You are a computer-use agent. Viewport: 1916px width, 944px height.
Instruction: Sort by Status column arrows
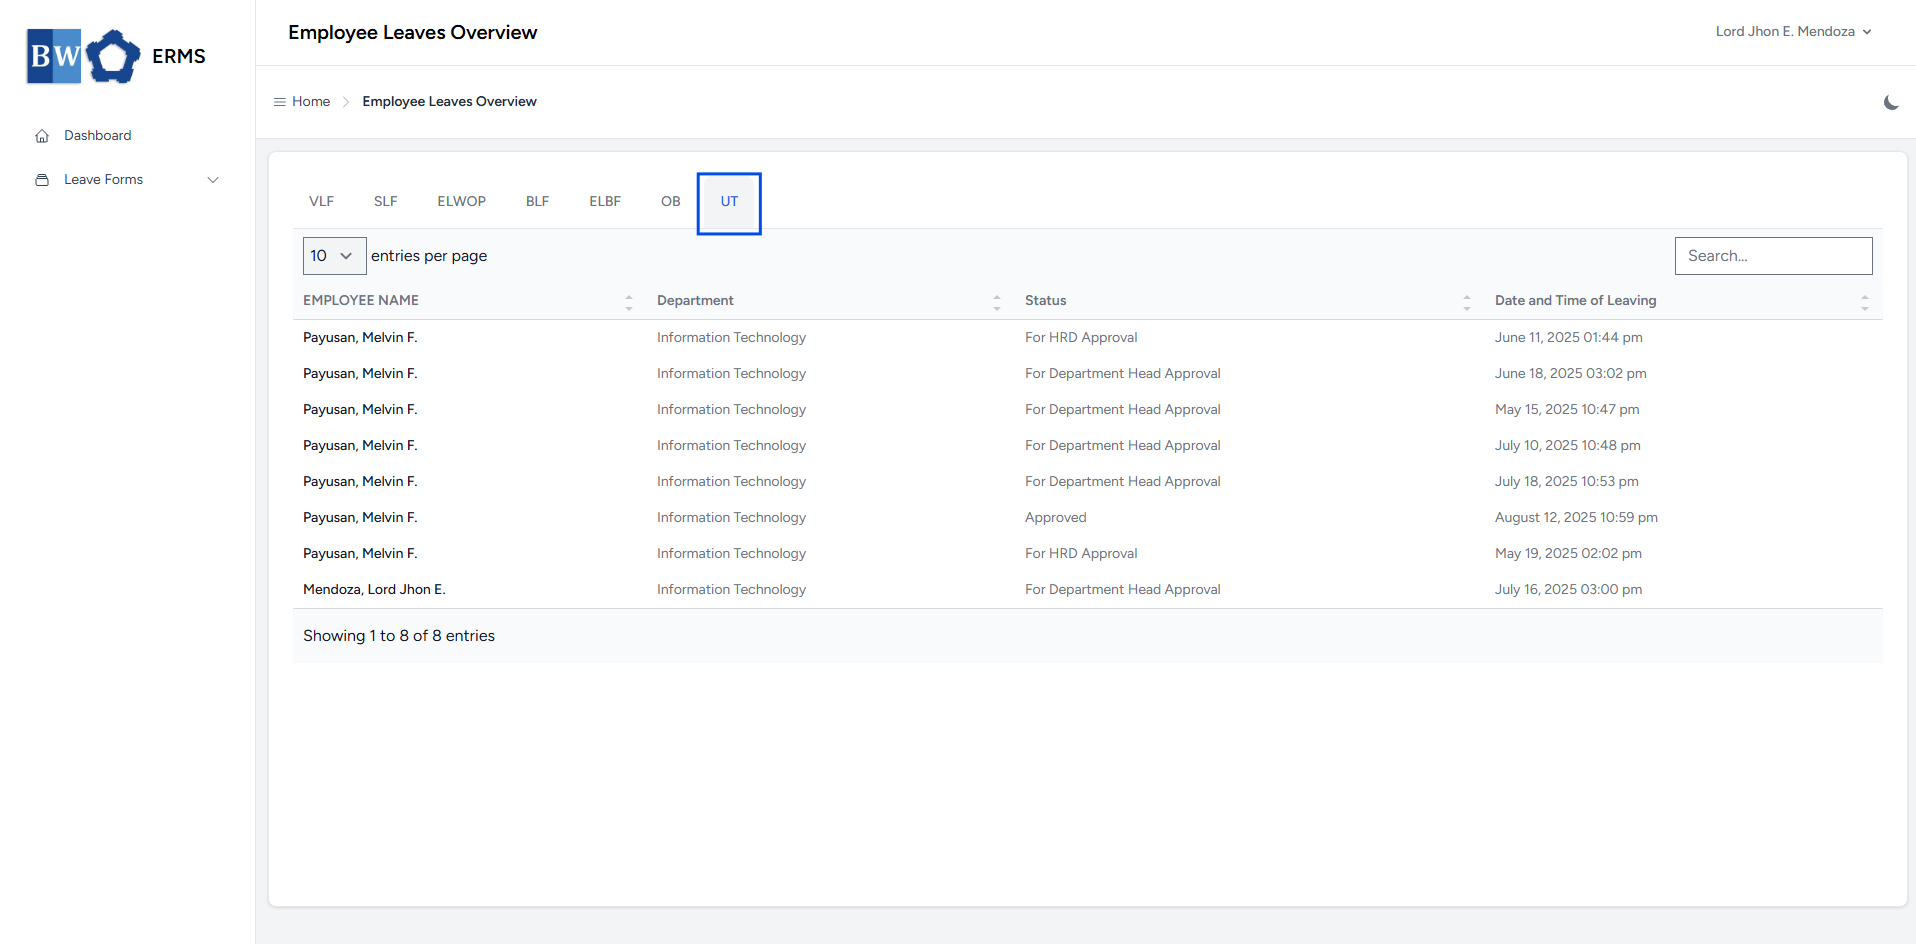tap(1467, 301)
